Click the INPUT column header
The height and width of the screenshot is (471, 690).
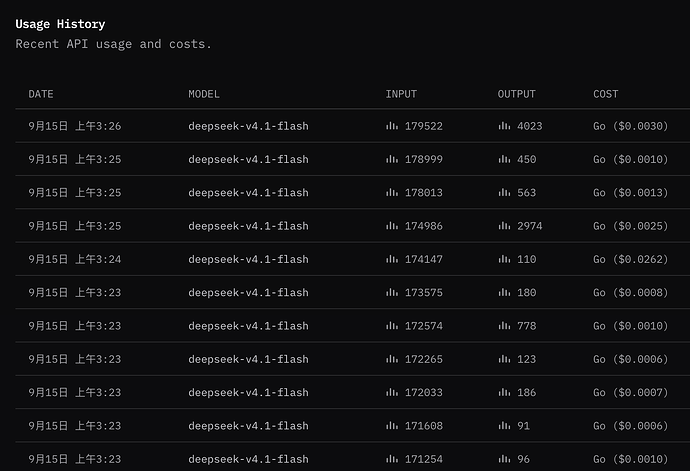pyautogui.click(x=401, y=94)
